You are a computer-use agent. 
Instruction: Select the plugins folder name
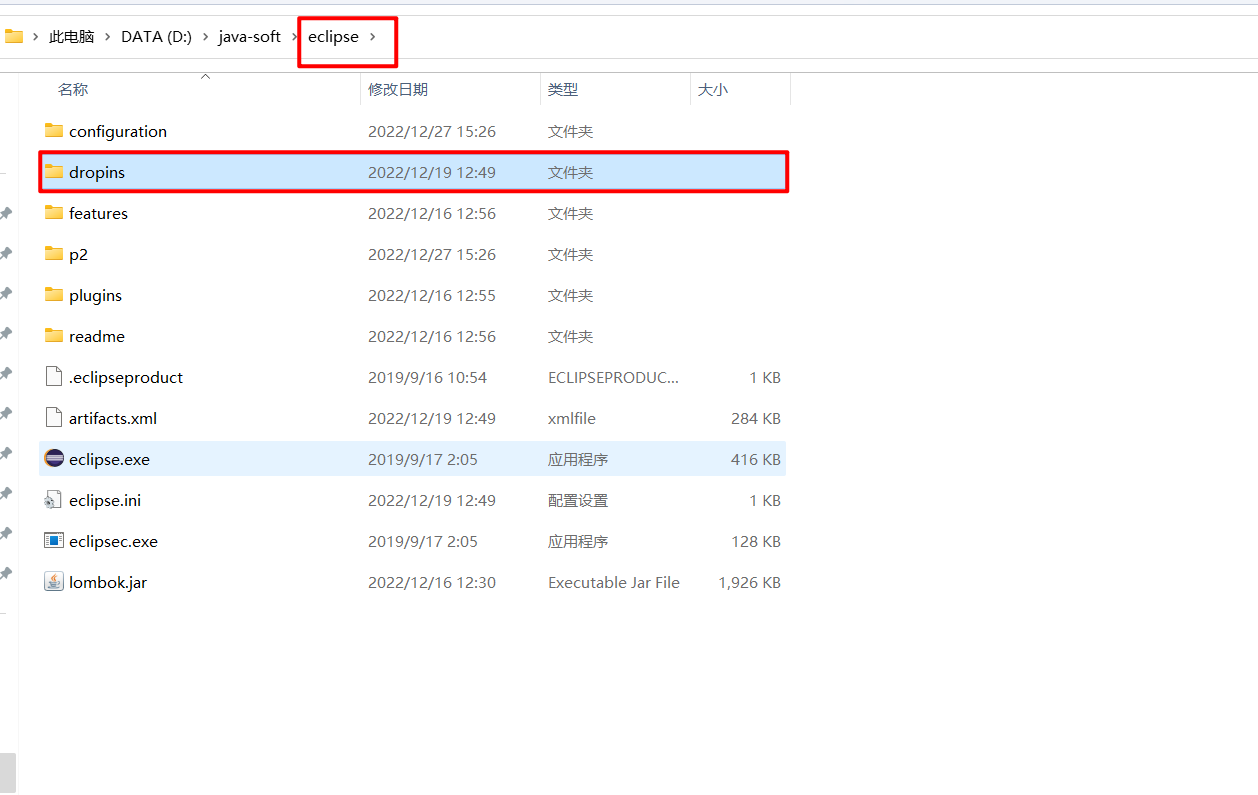pos(95,295)
